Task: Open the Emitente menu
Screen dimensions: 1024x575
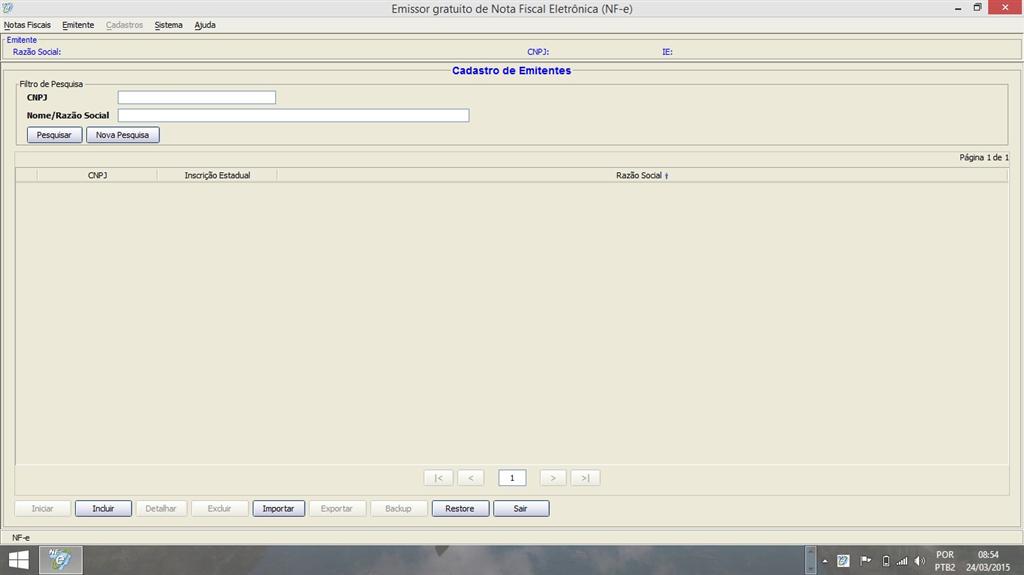Action: click(78, 25)
